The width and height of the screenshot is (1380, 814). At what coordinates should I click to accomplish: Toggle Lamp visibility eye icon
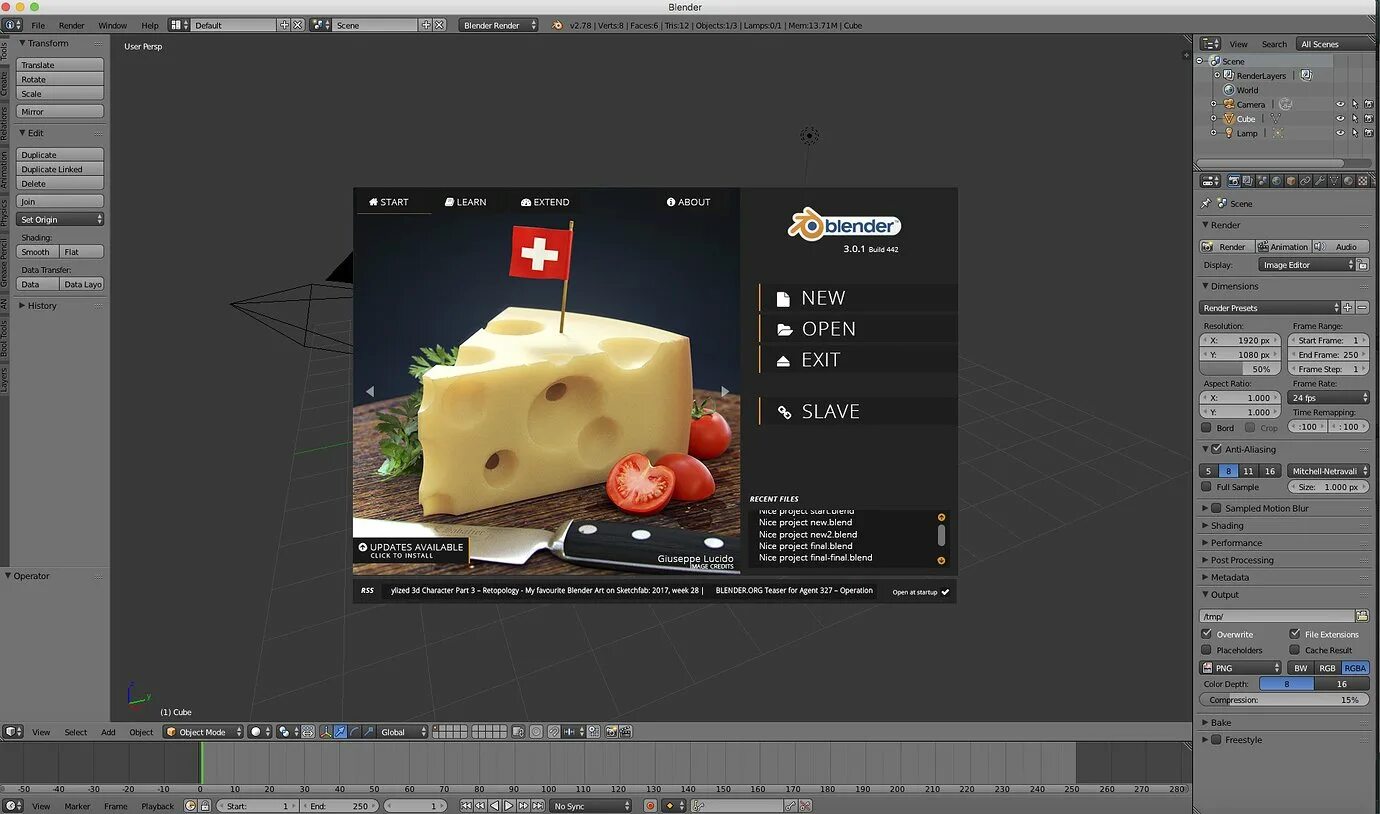coord(1341,133)
